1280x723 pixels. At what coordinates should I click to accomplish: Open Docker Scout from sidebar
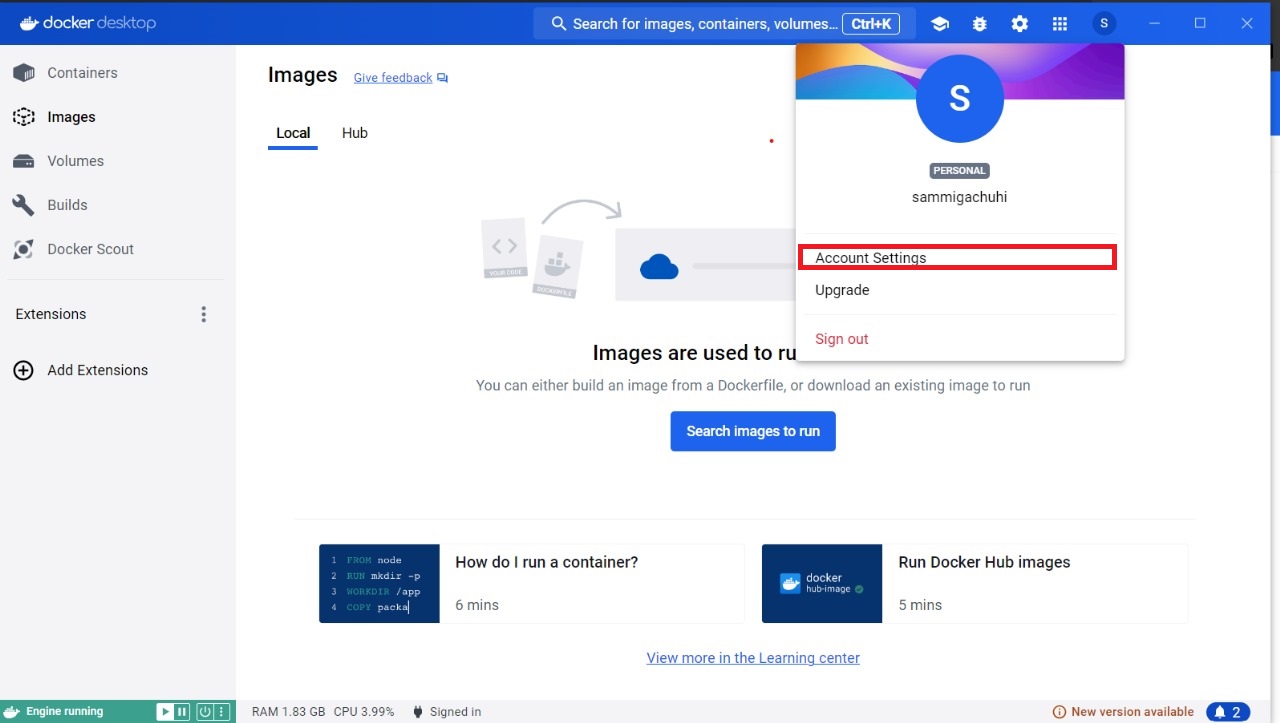click(x=73, y=249)
